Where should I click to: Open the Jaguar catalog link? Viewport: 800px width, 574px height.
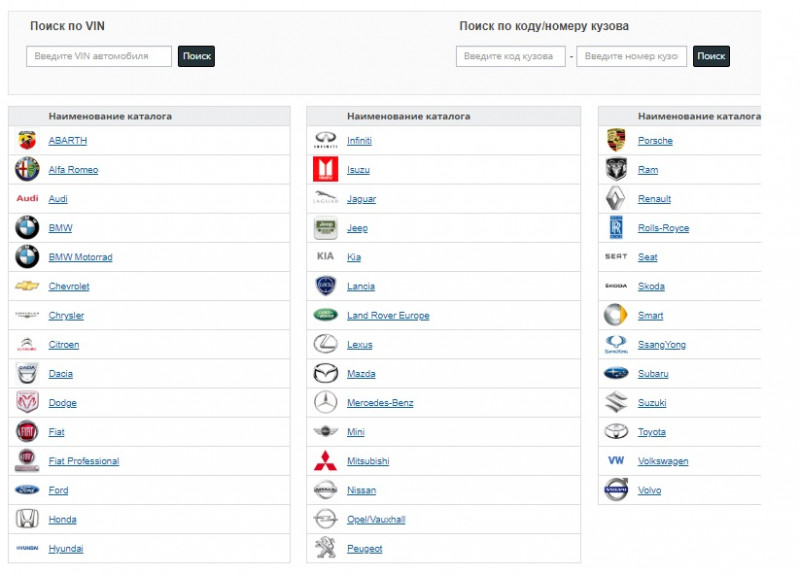click(x=361, y=199)
